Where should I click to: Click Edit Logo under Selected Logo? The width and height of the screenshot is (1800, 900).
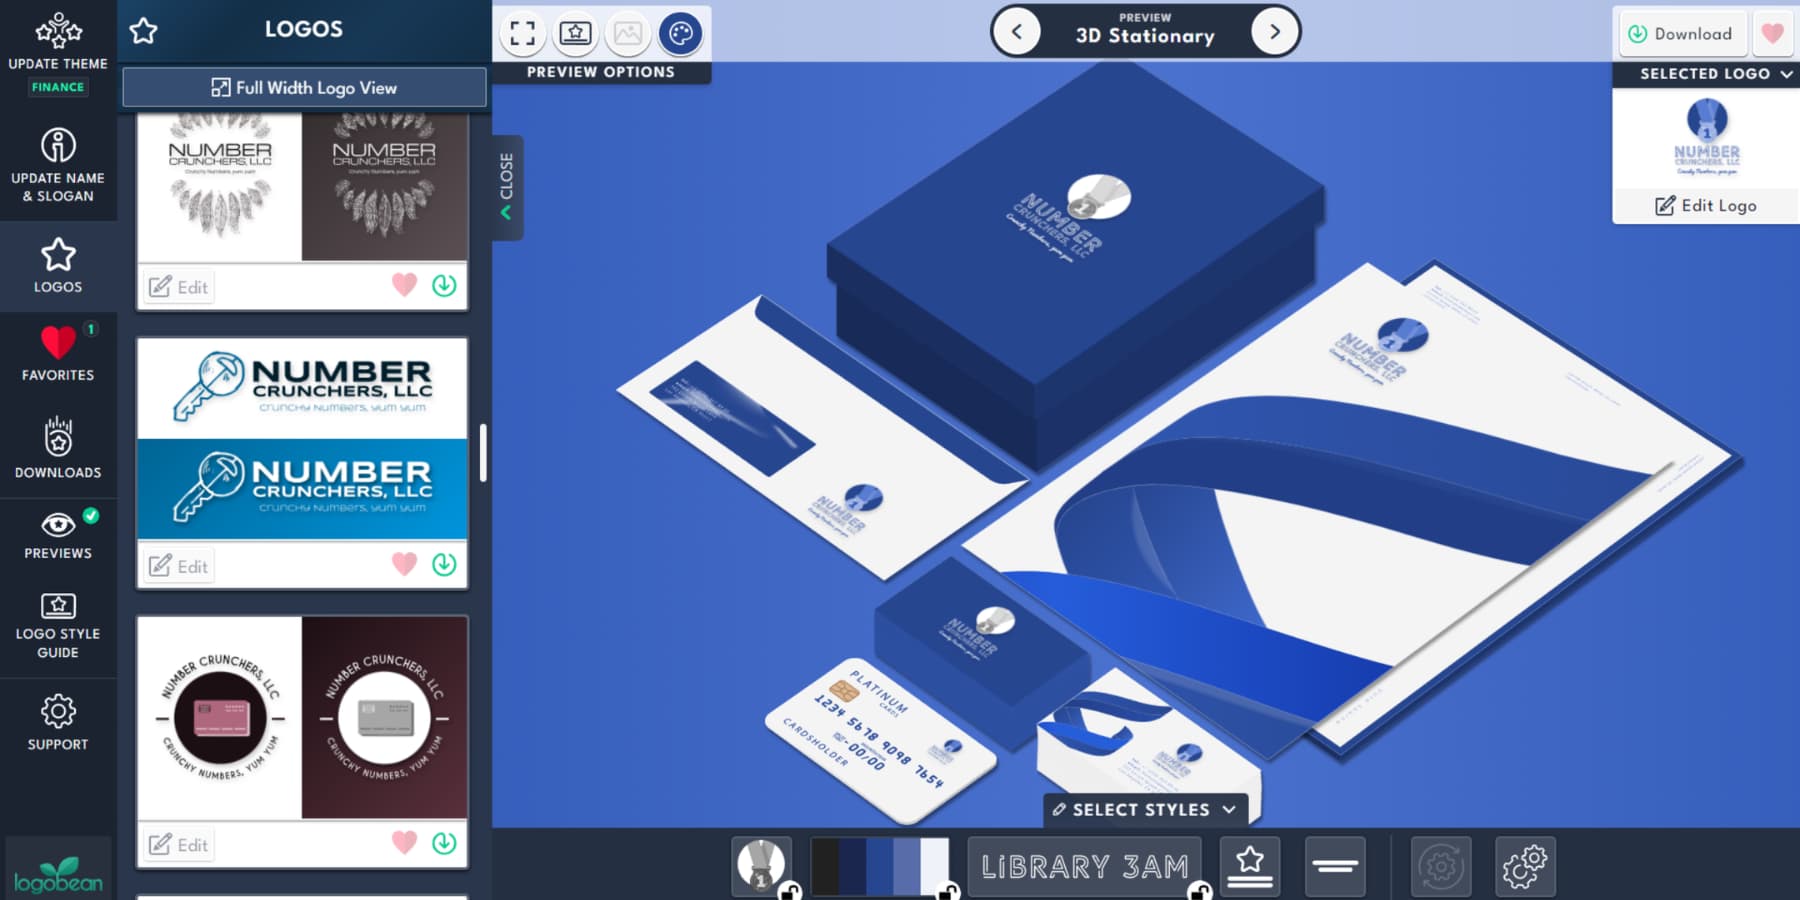1704,206
